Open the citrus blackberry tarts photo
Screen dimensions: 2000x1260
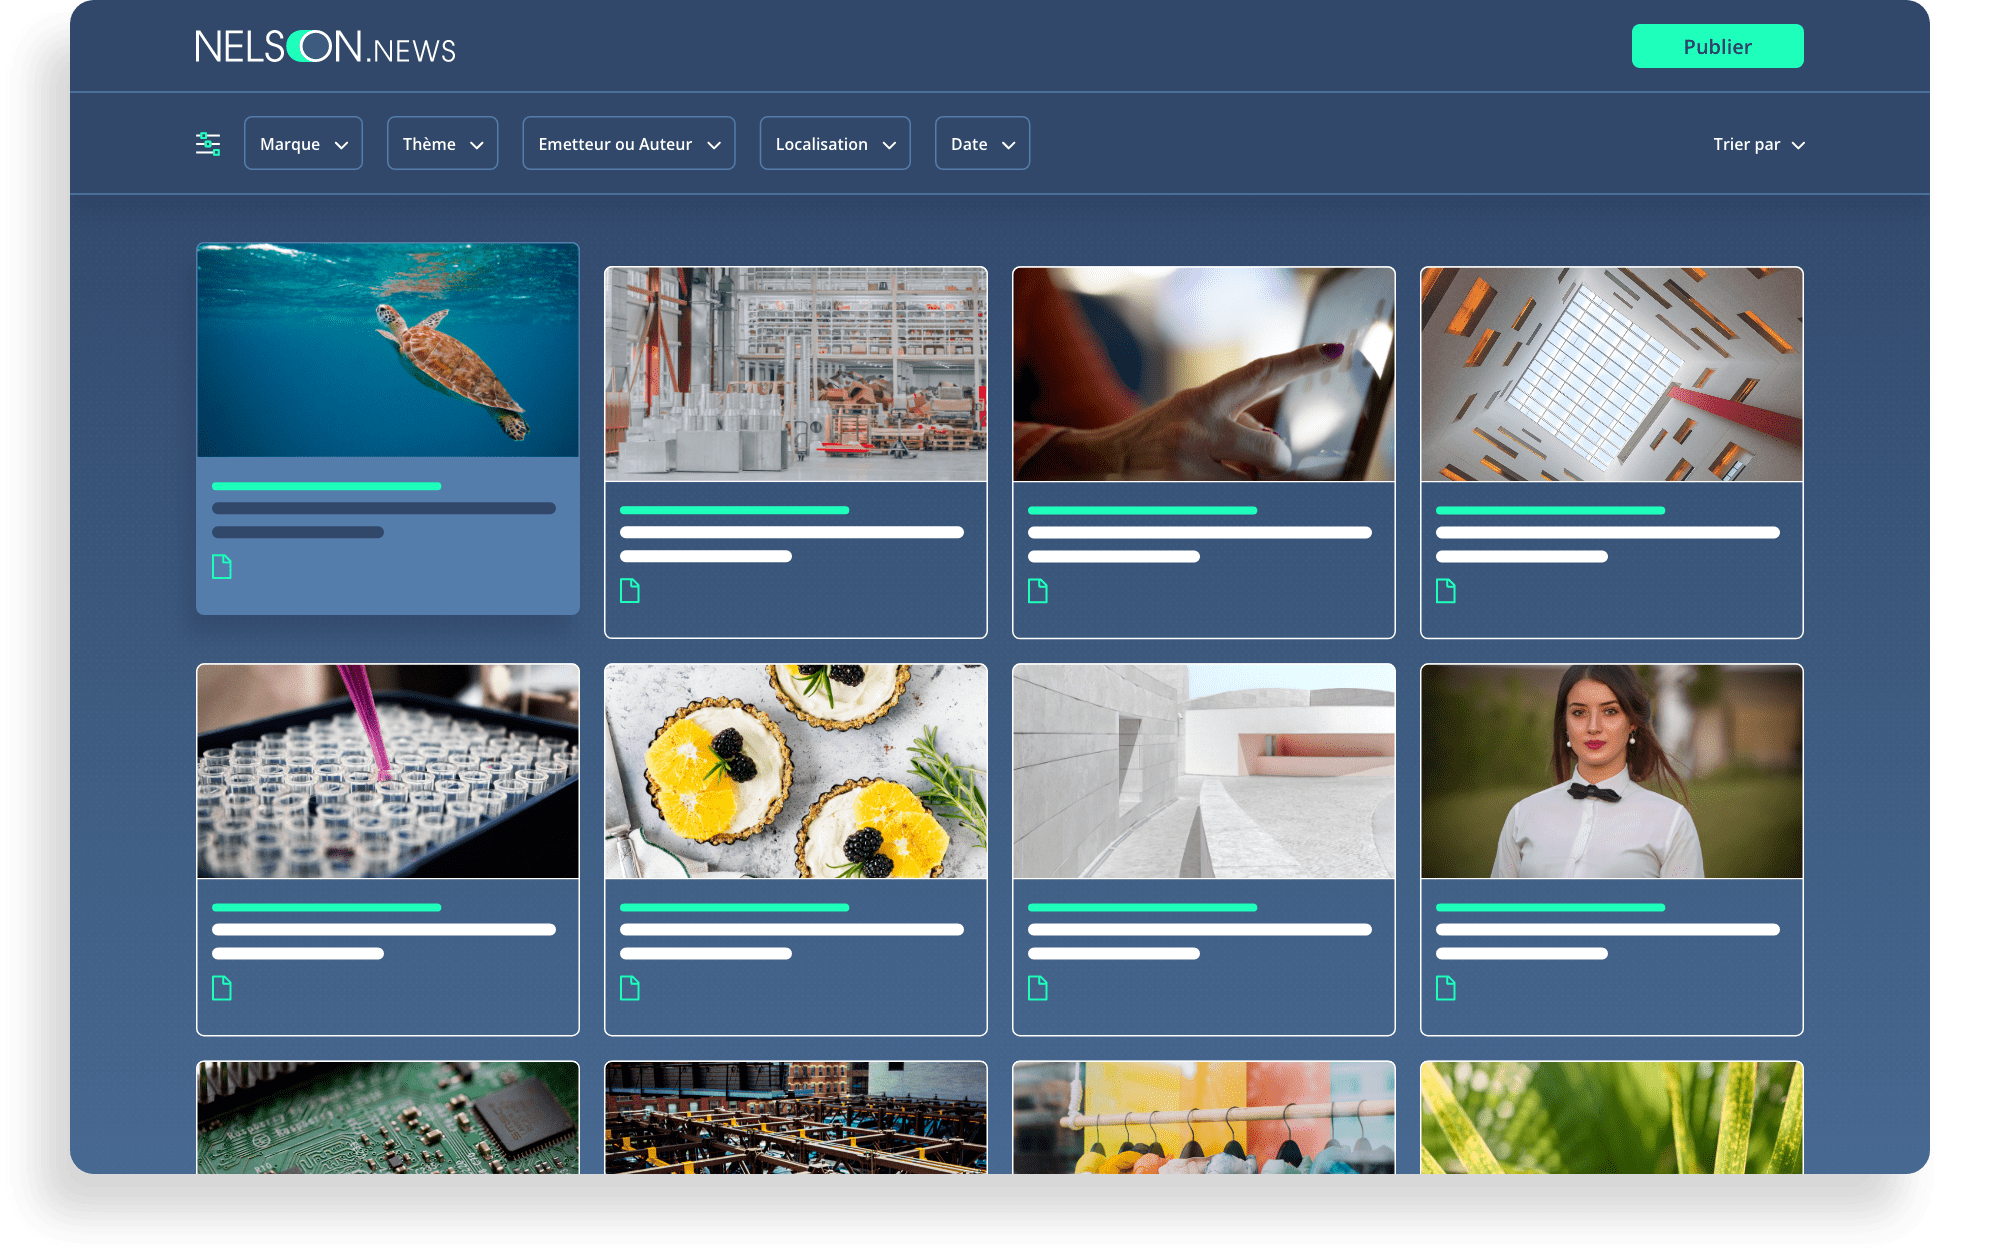point(796,771)
